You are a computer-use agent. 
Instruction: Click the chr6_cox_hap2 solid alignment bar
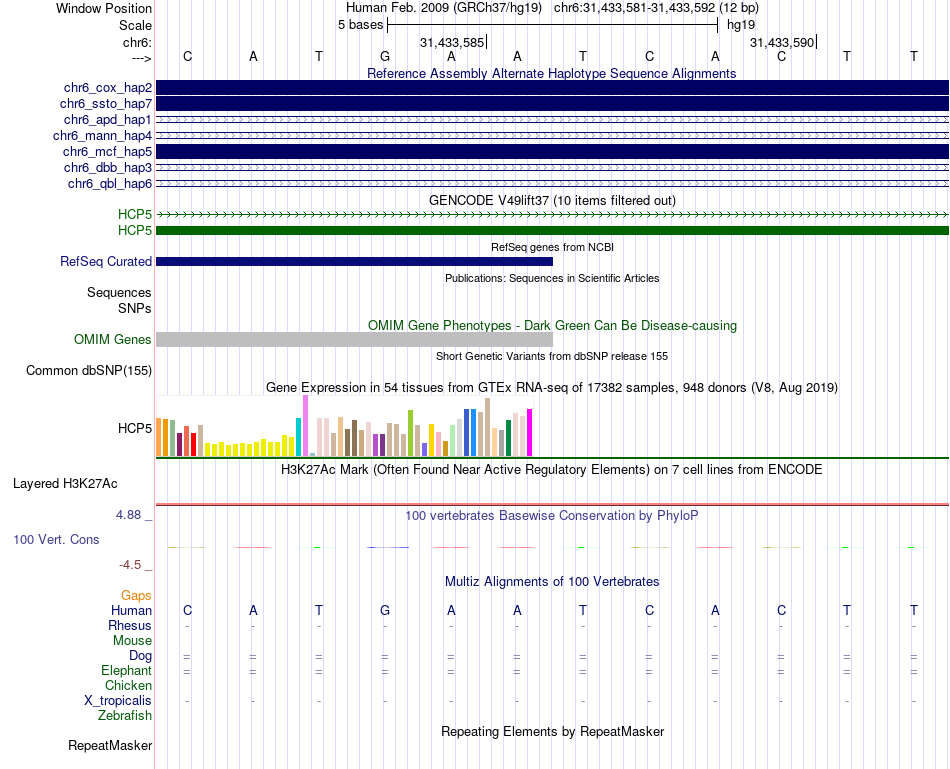[552, 87]
